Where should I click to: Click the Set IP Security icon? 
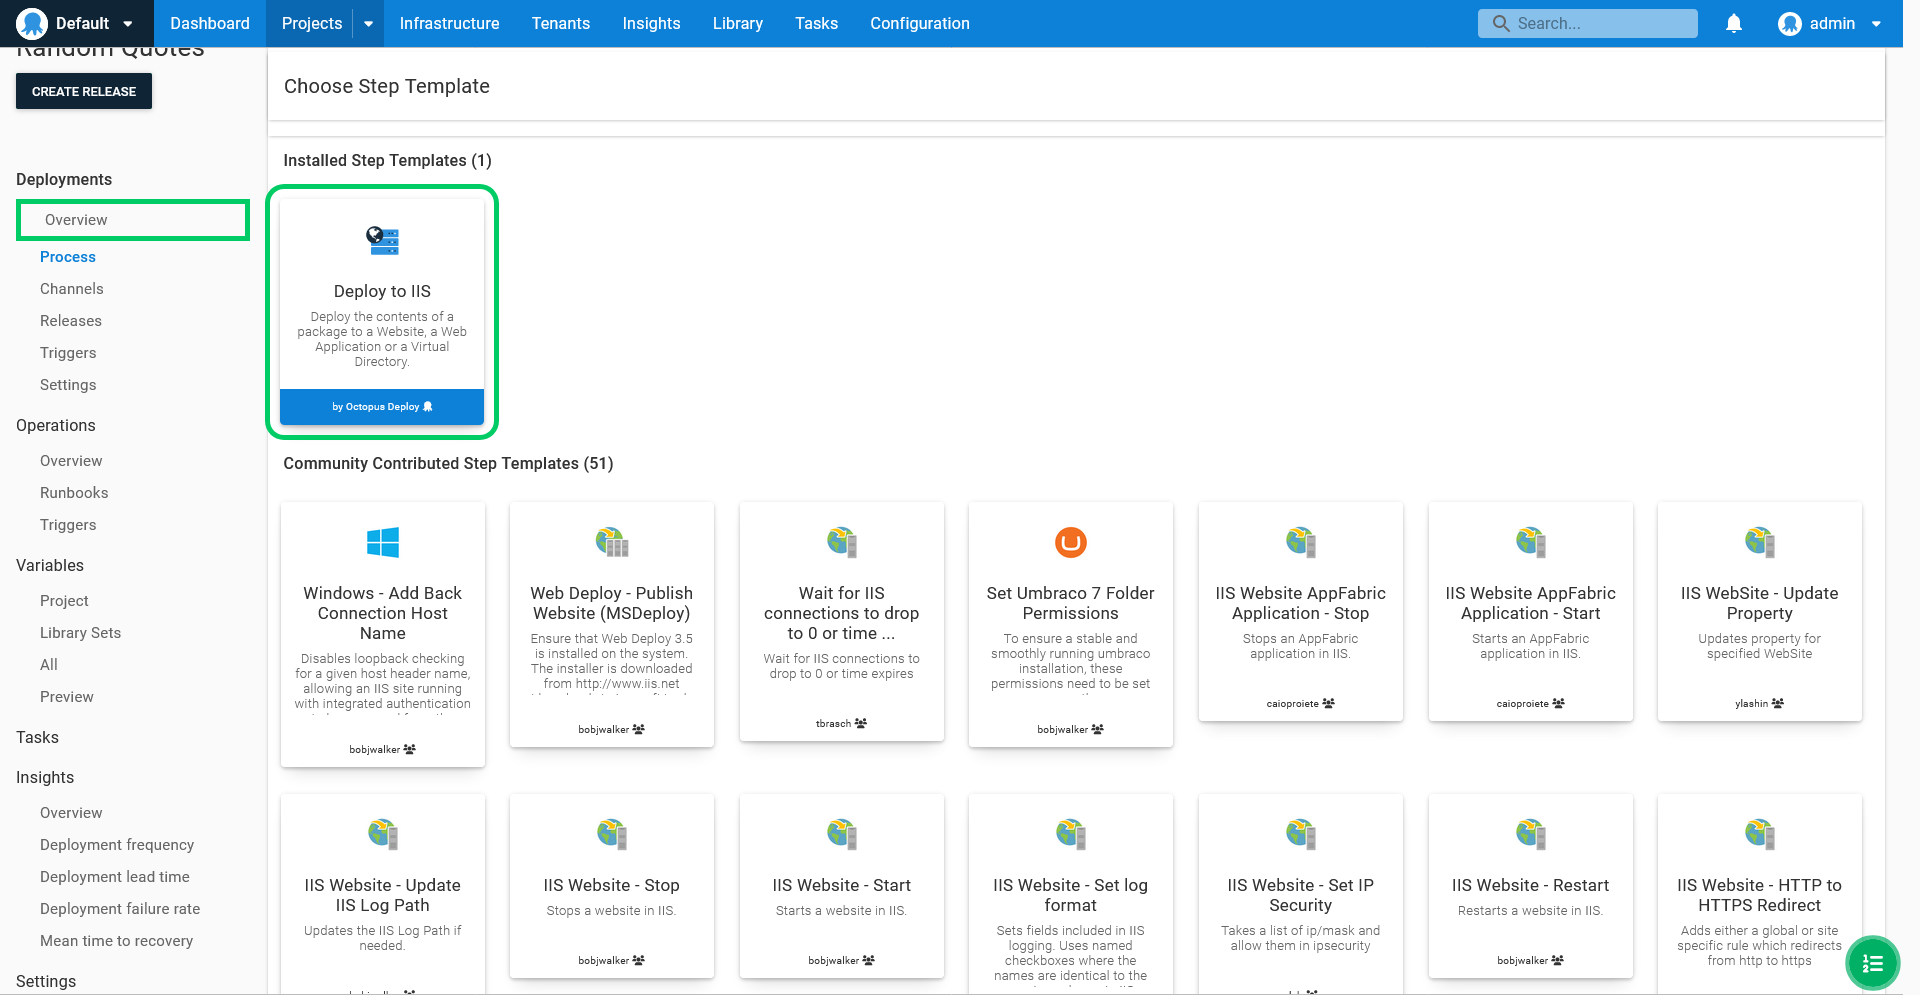click(1301, 833)
